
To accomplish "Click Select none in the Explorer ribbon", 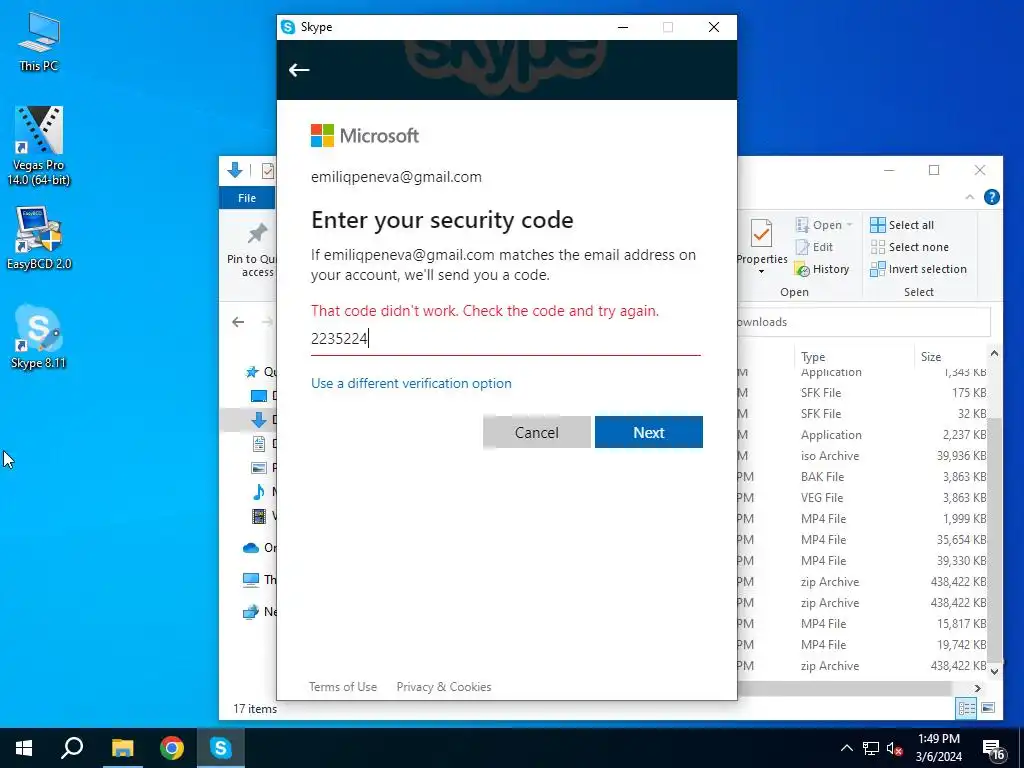I will 909,247.
